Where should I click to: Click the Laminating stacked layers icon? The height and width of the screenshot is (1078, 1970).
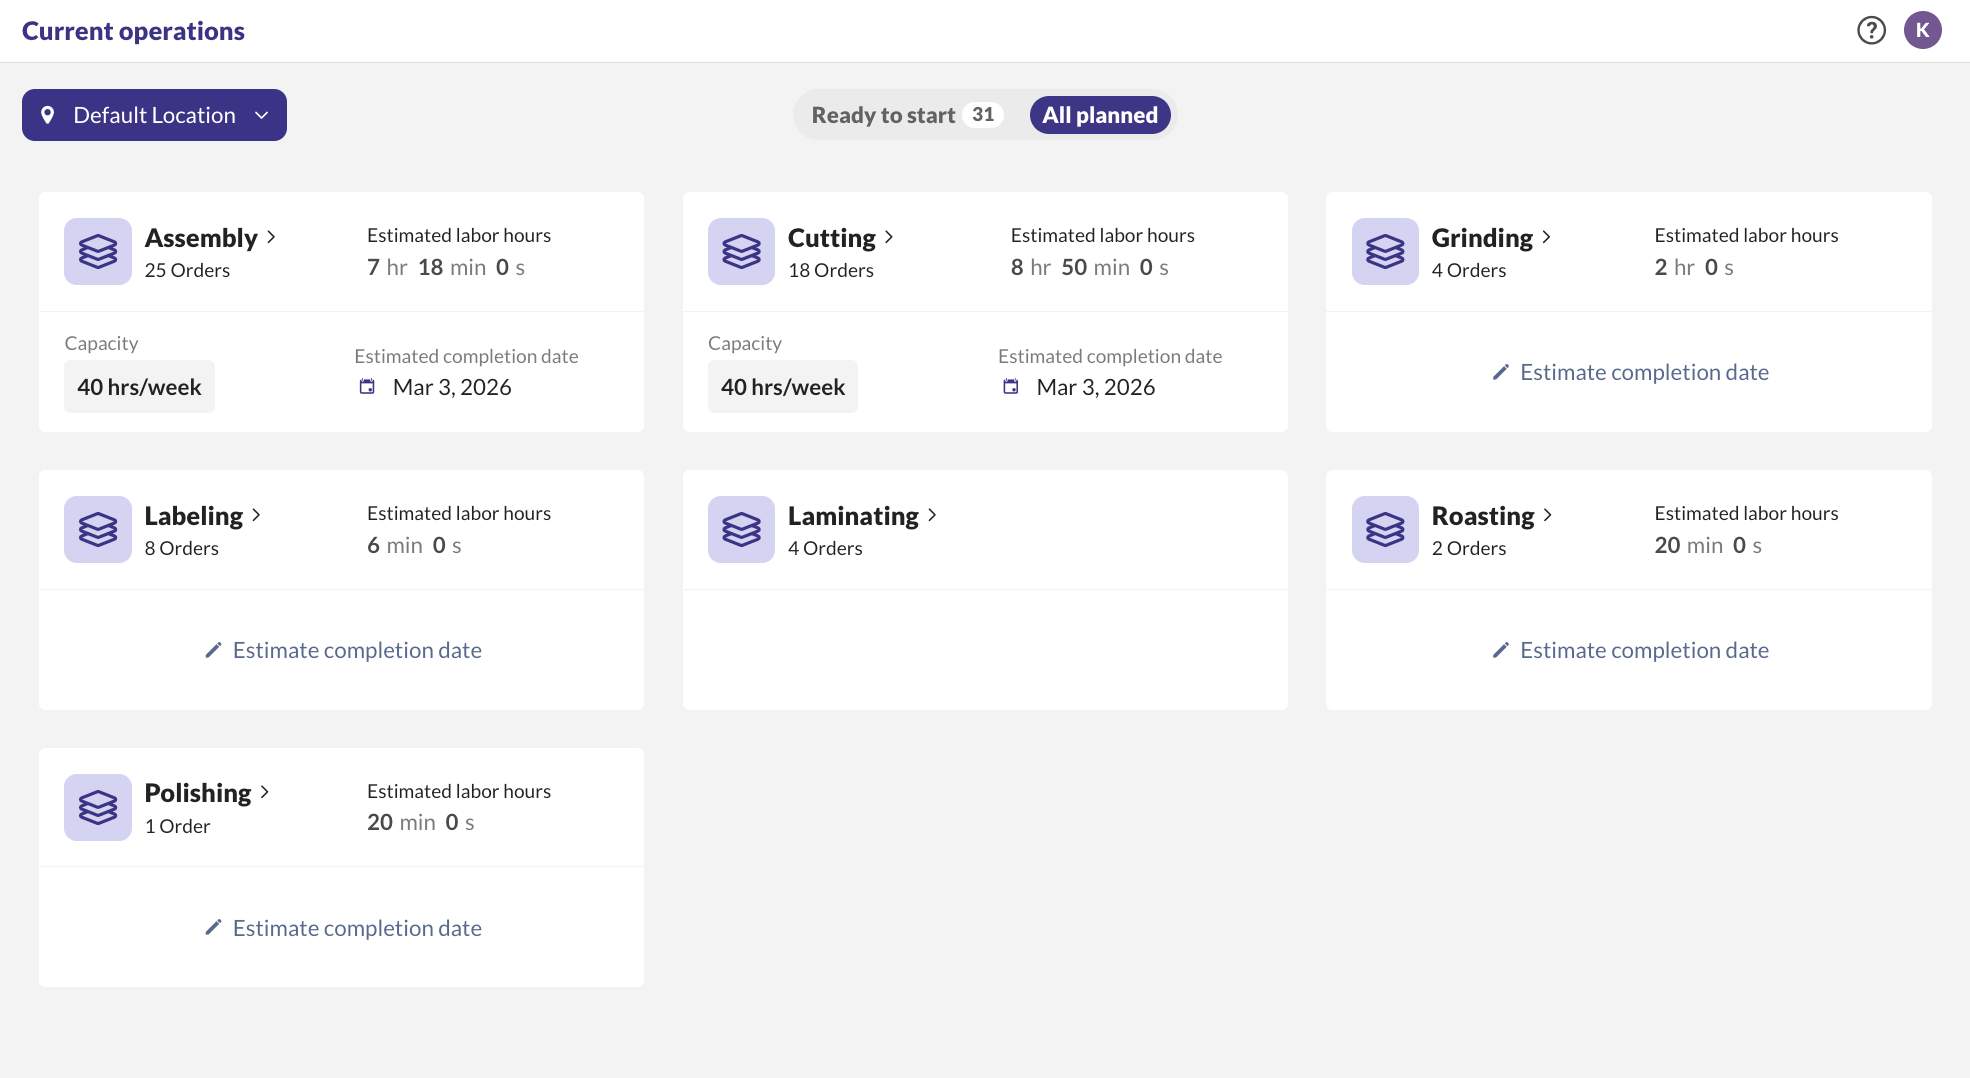(741, 529)
